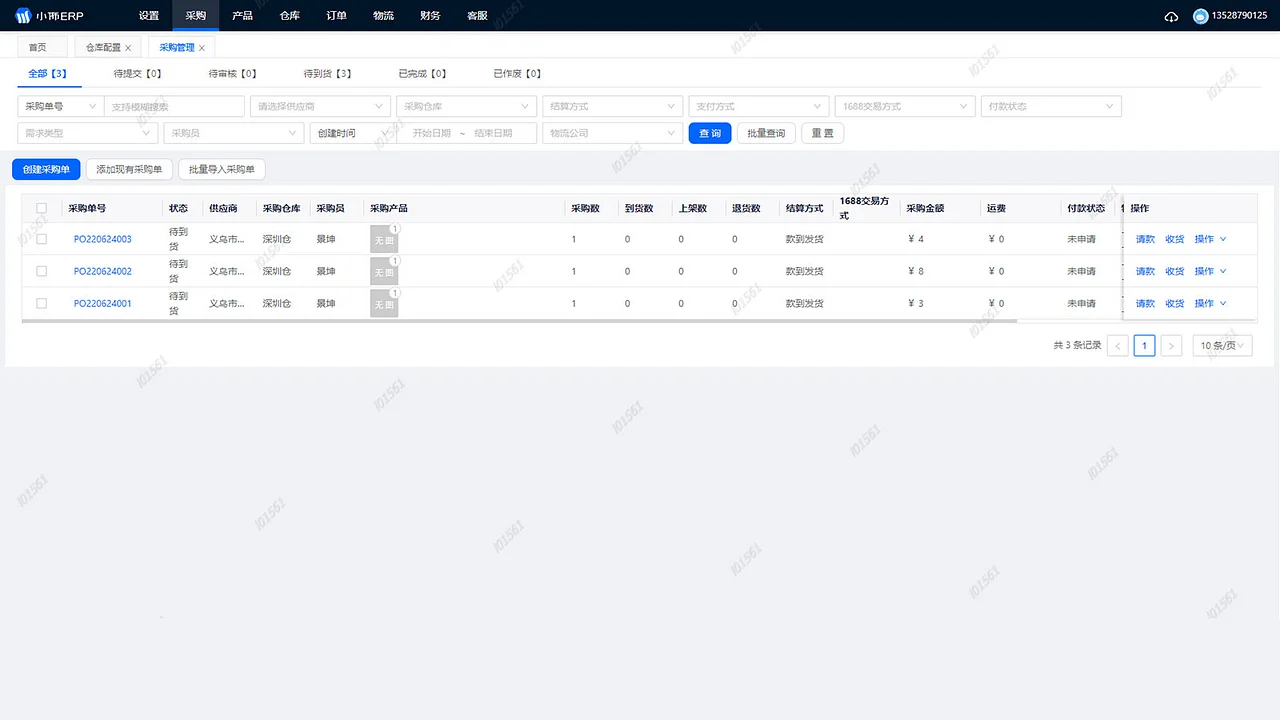Close the 采购管理 tab
The height and width of the screenshot is (720, 1280).
coord(200,46)
